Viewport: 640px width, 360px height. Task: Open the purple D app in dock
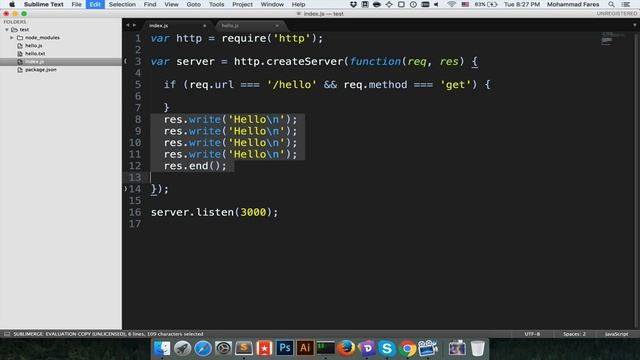367,348
